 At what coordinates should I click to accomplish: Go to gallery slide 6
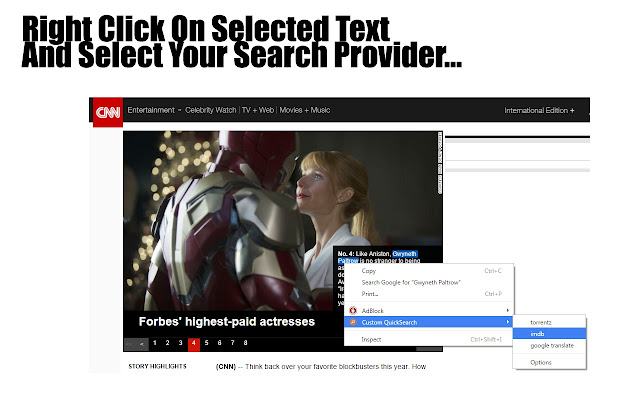[220, 343]
